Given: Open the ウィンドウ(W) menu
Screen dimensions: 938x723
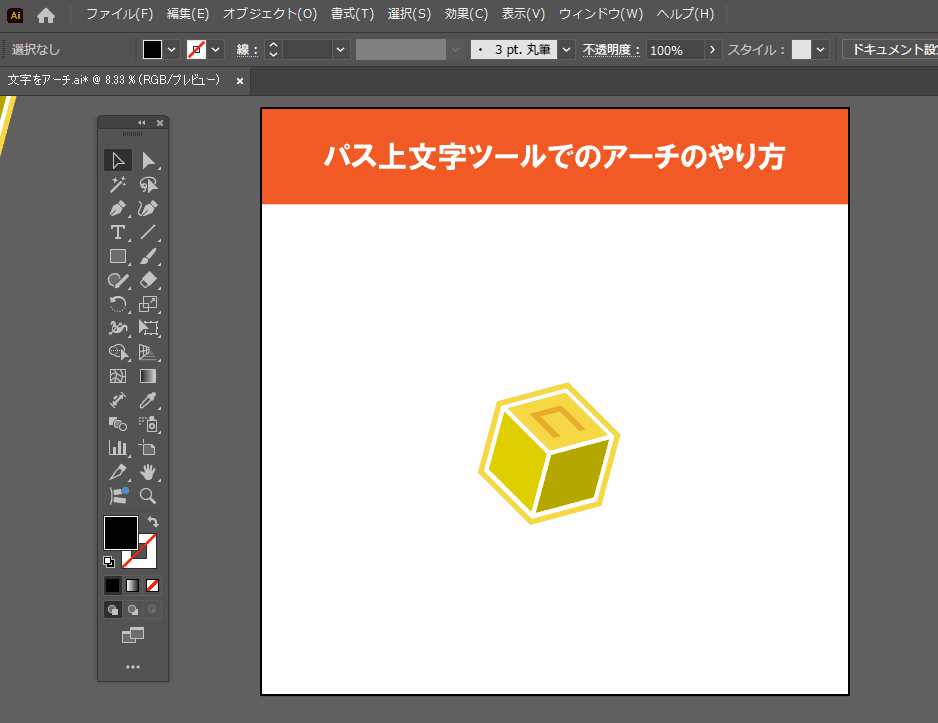Looking at the screenshot, I should (600, 14).
